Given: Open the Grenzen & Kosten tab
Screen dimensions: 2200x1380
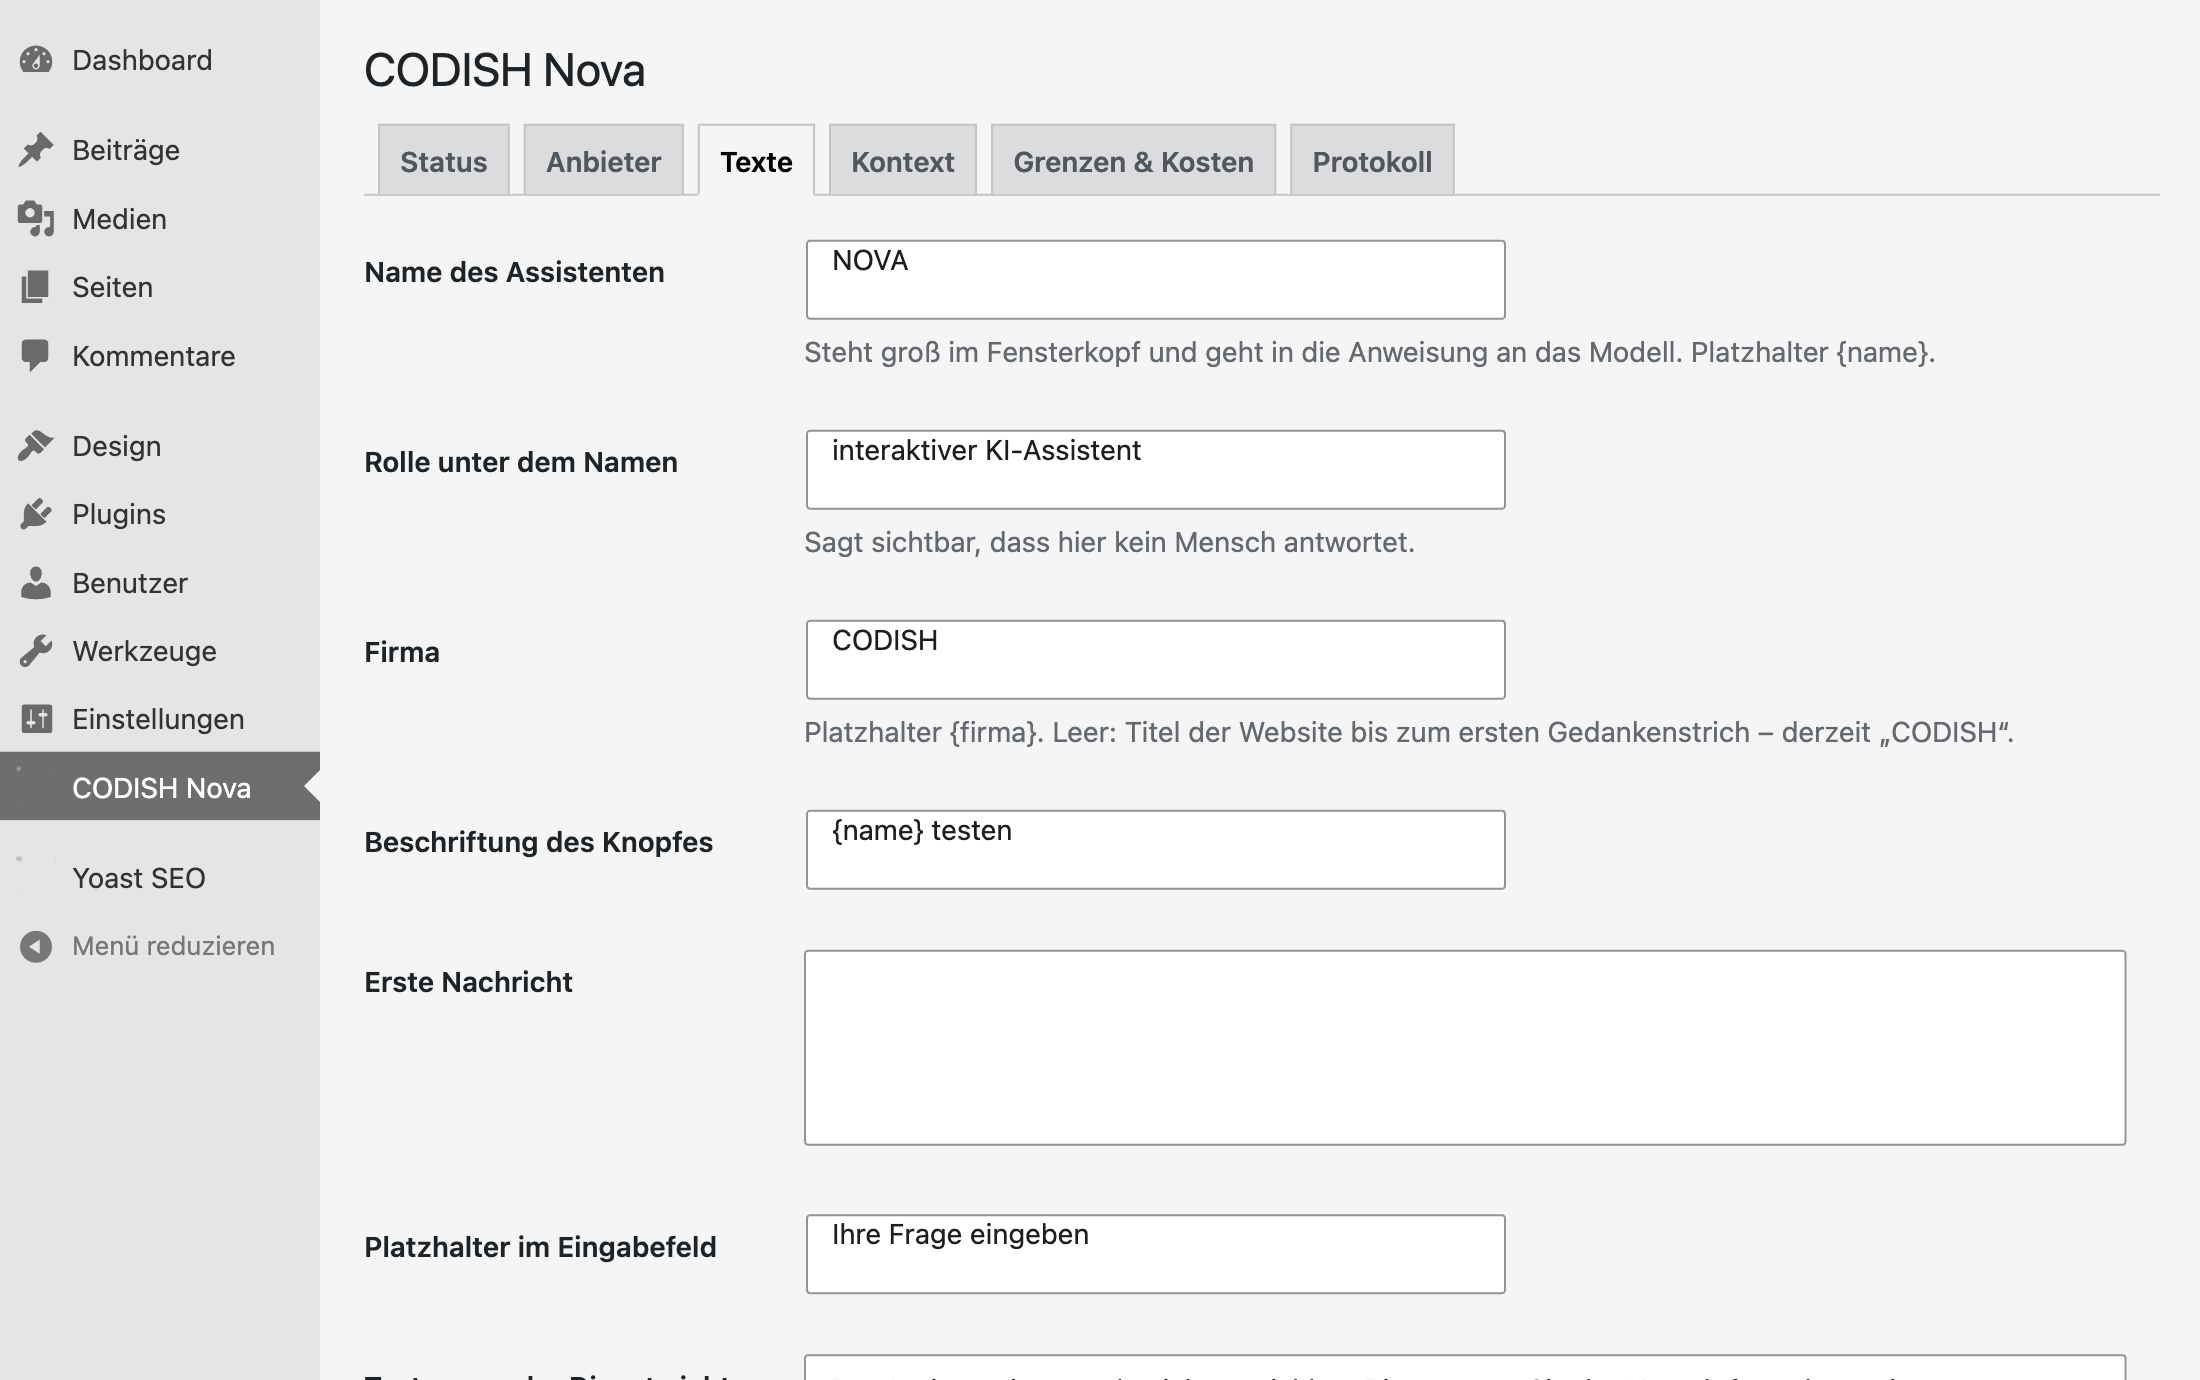Looking at the screenshot, I should [1133, 160].
